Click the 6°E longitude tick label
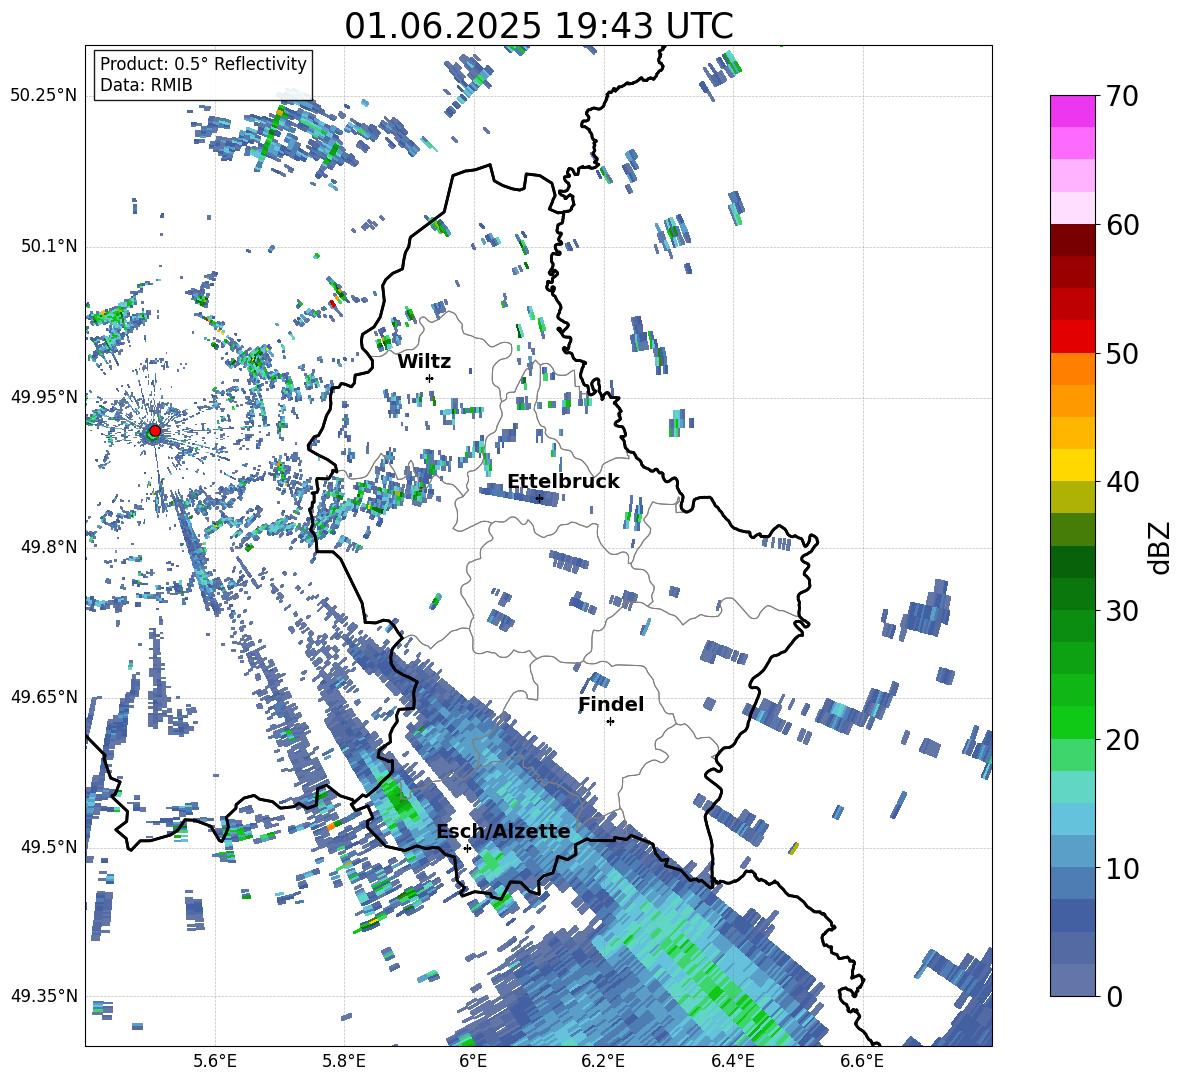The height and width of the screenshot is (1081, 1184). tap(473, 1061)
